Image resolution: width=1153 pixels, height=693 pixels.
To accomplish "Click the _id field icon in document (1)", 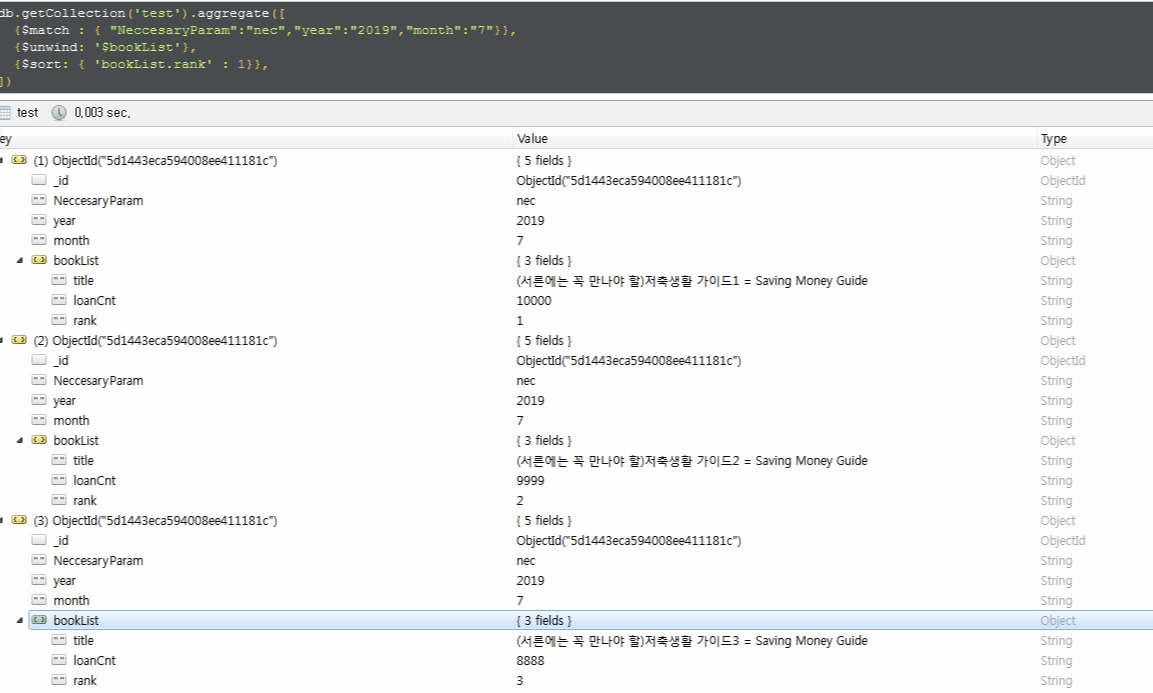I will click(39, 180).
